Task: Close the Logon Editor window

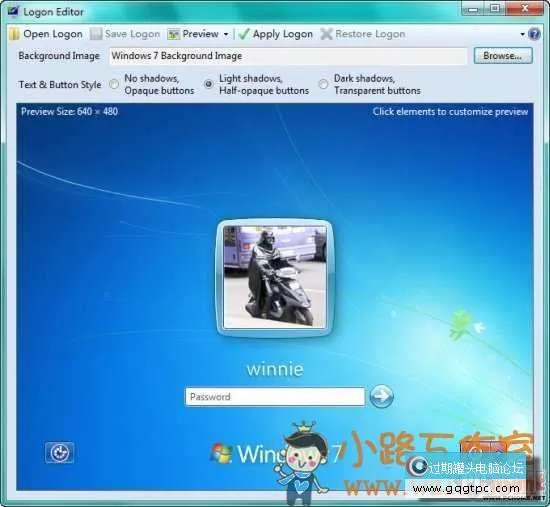Action: (x=525, y=8)
